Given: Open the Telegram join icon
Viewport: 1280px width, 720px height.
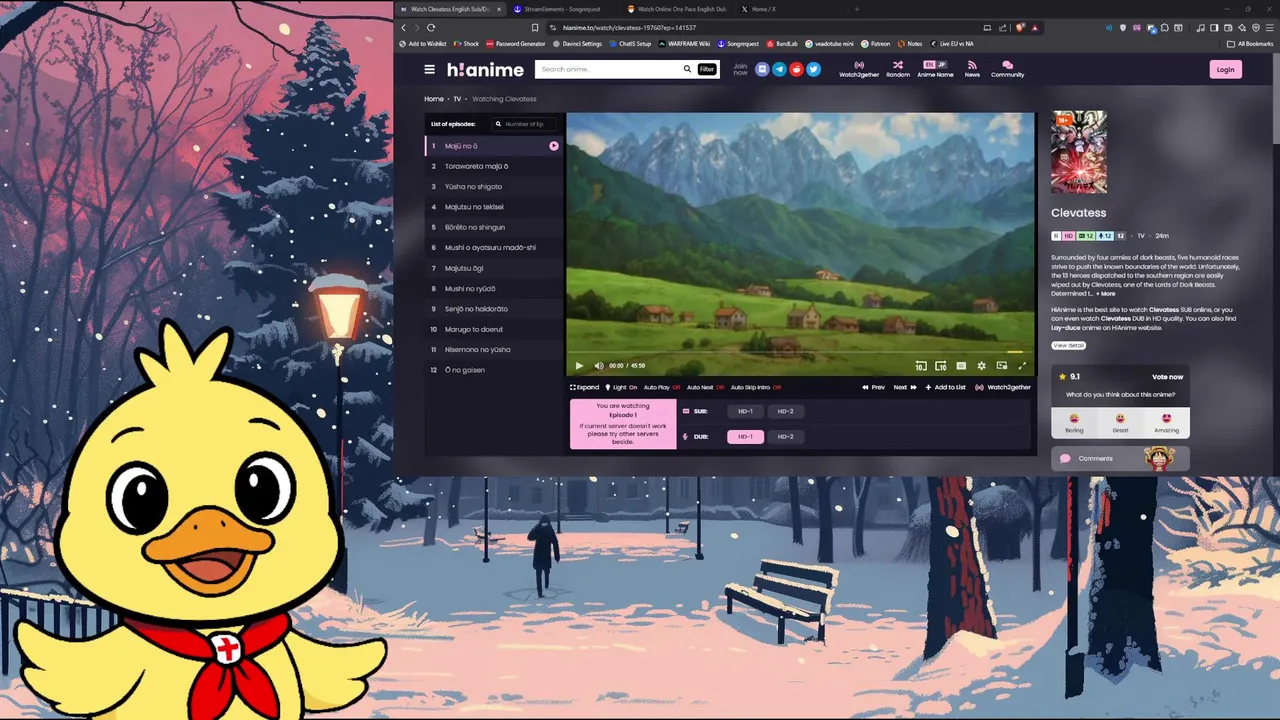Looking at the screenshot, I should [779, 69].
